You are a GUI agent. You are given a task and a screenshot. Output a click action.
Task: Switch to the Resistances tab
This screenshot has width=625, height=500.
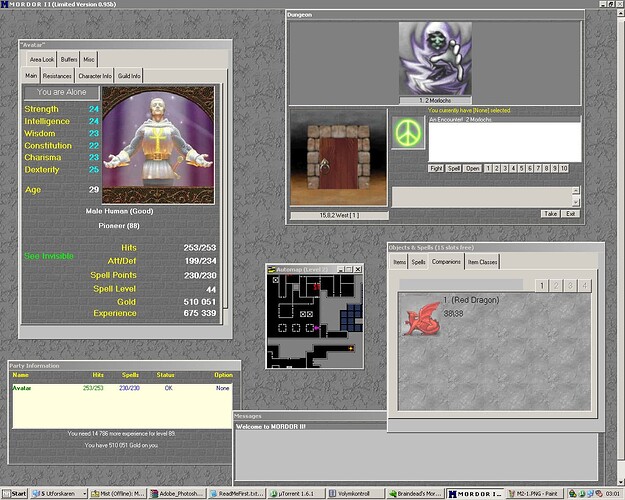click(x=57, y=76)
